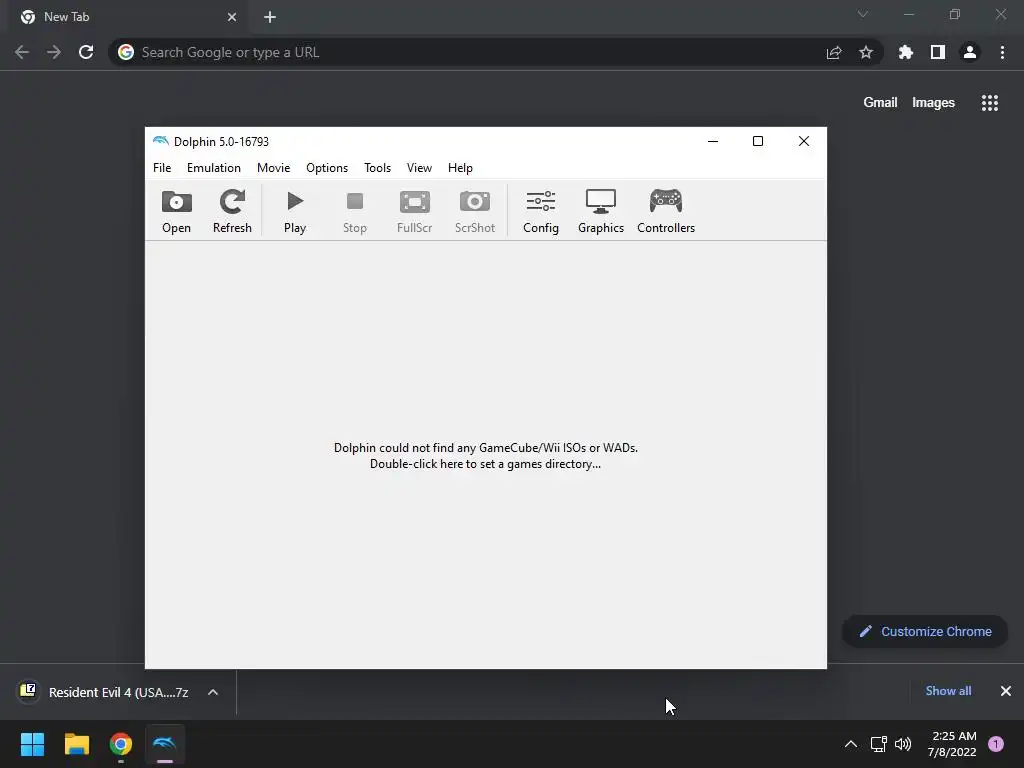This screenshot has height=768, width=1024.
Task: Refresh the Dolphin game list
Action: [x=232, y=210]
